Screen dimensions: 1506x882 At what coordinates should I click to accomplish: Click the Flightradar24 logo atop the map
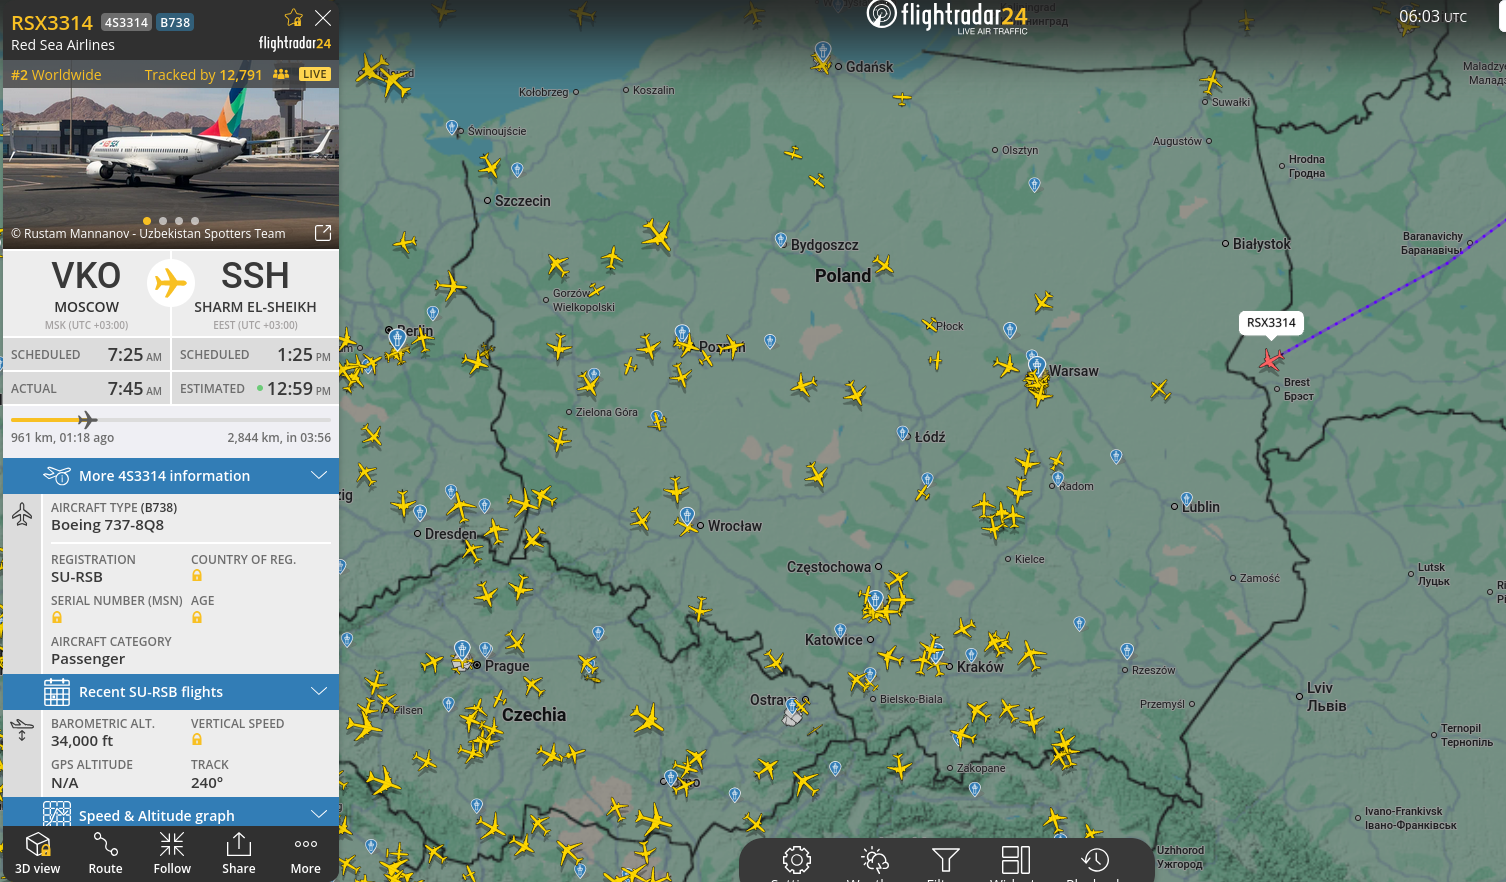point(947,16)
